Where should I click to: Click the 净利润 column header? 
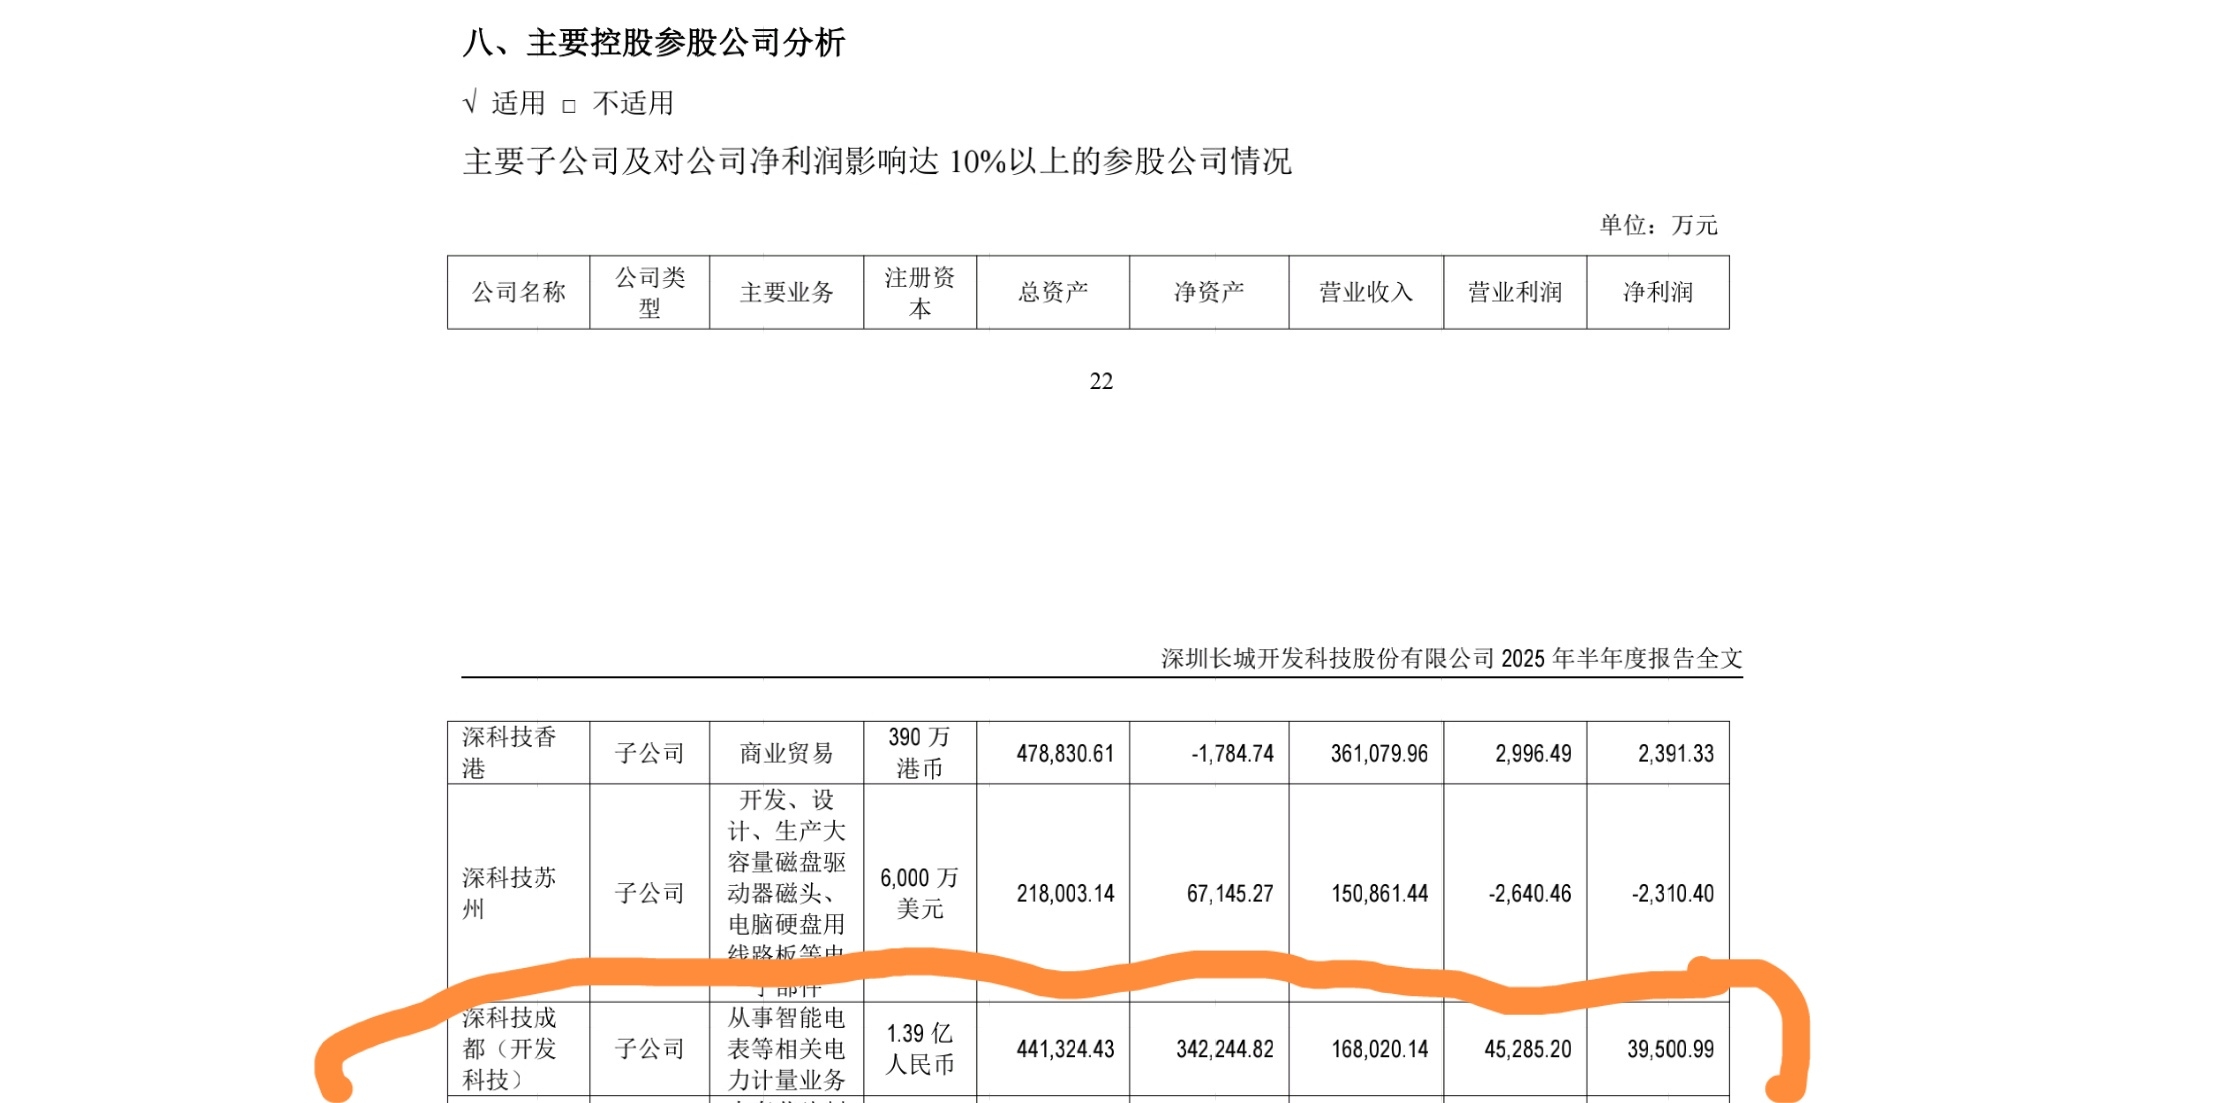(x=1658, y=292)
